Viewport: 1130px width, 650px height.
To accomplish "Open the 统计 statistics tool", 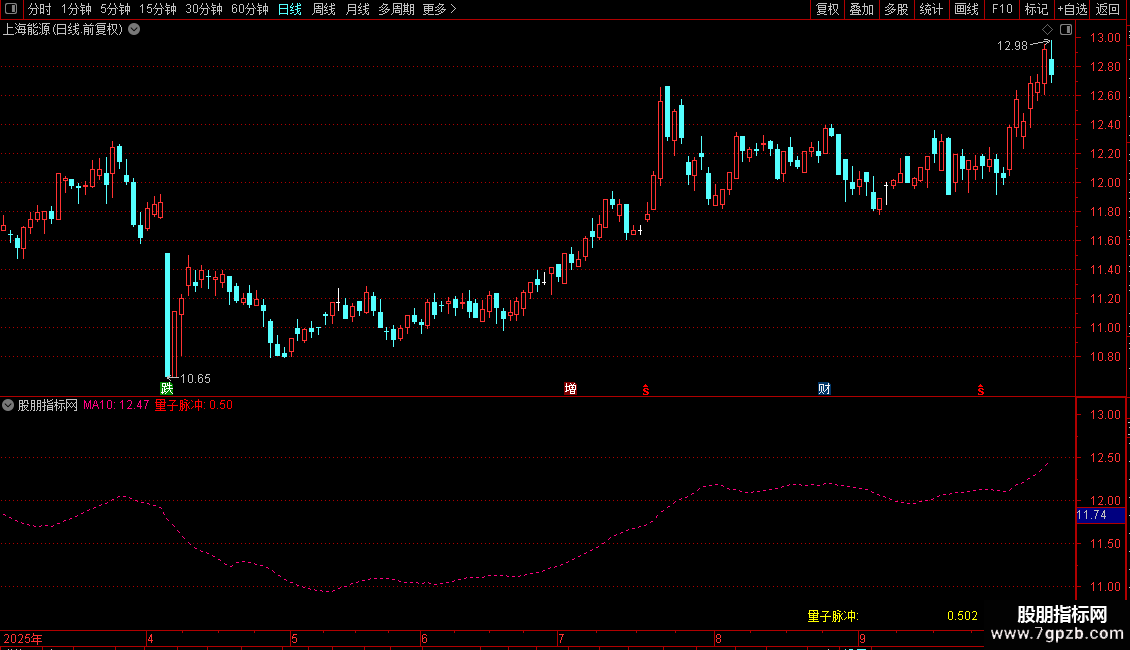I will [931, 9].
